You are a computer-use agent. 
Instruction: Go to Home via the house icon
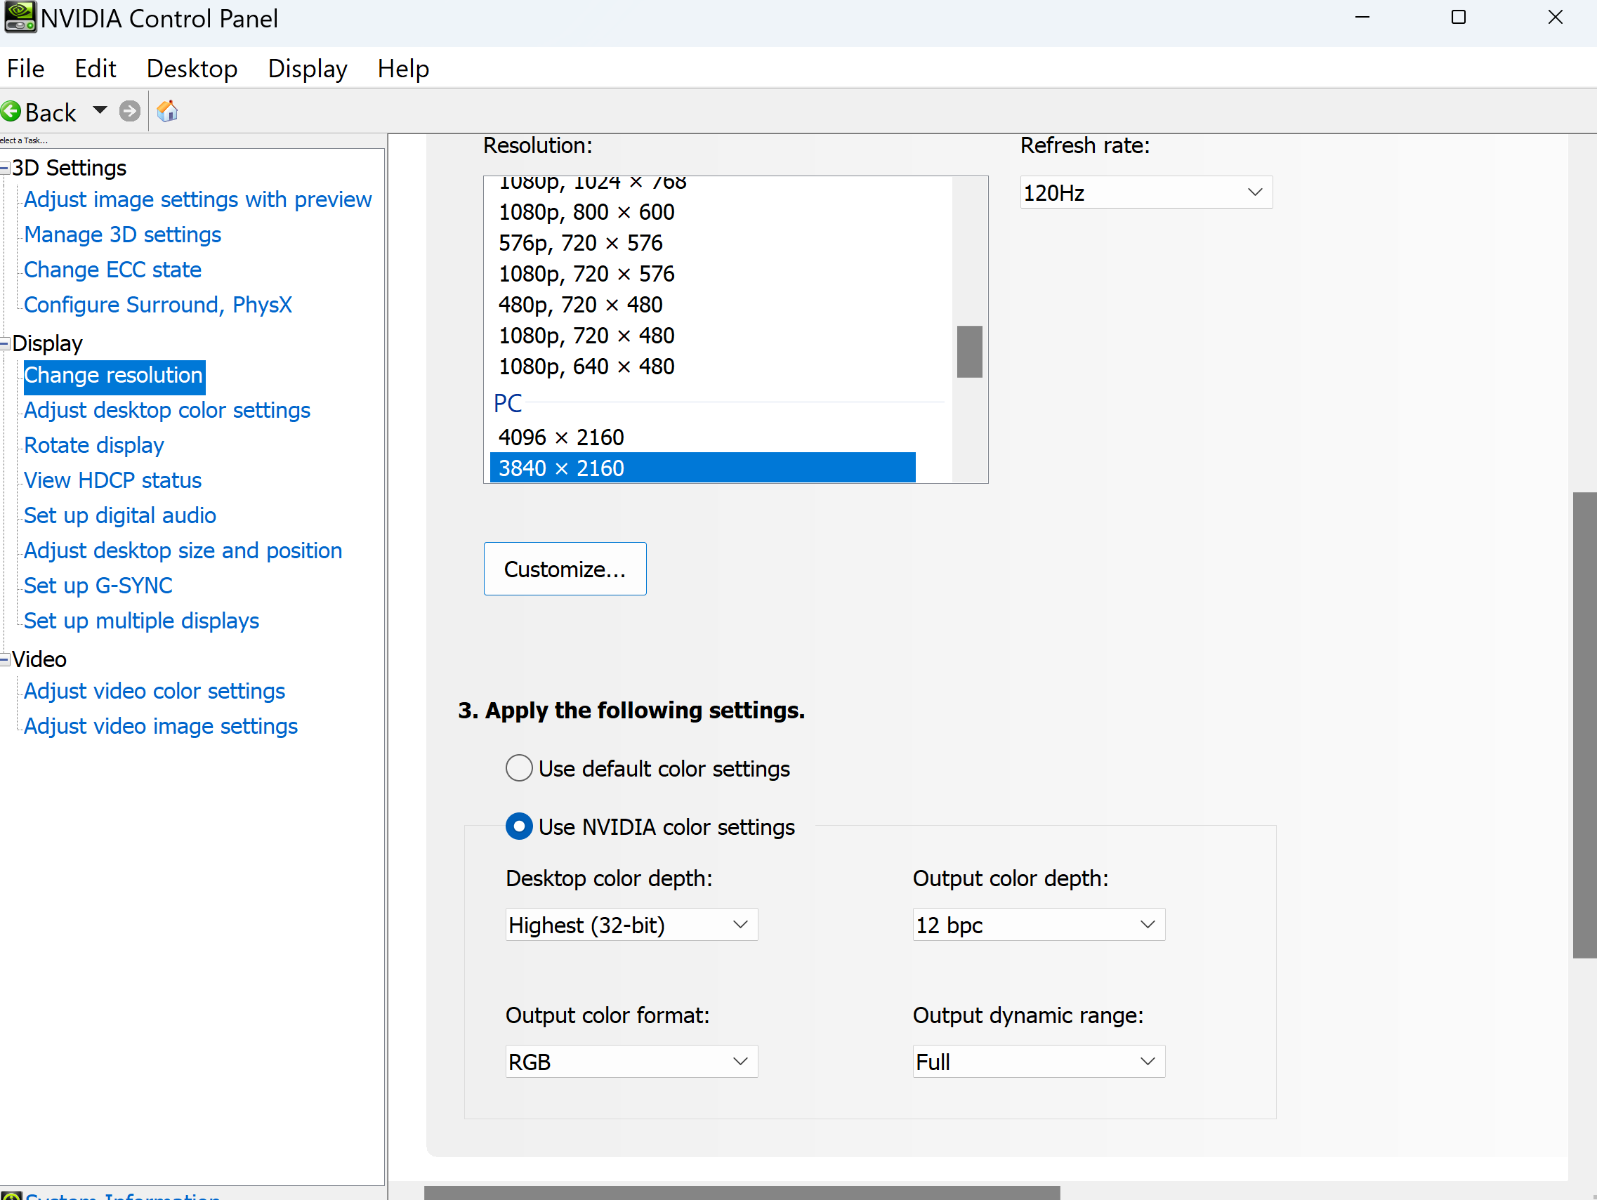point(168,111)
